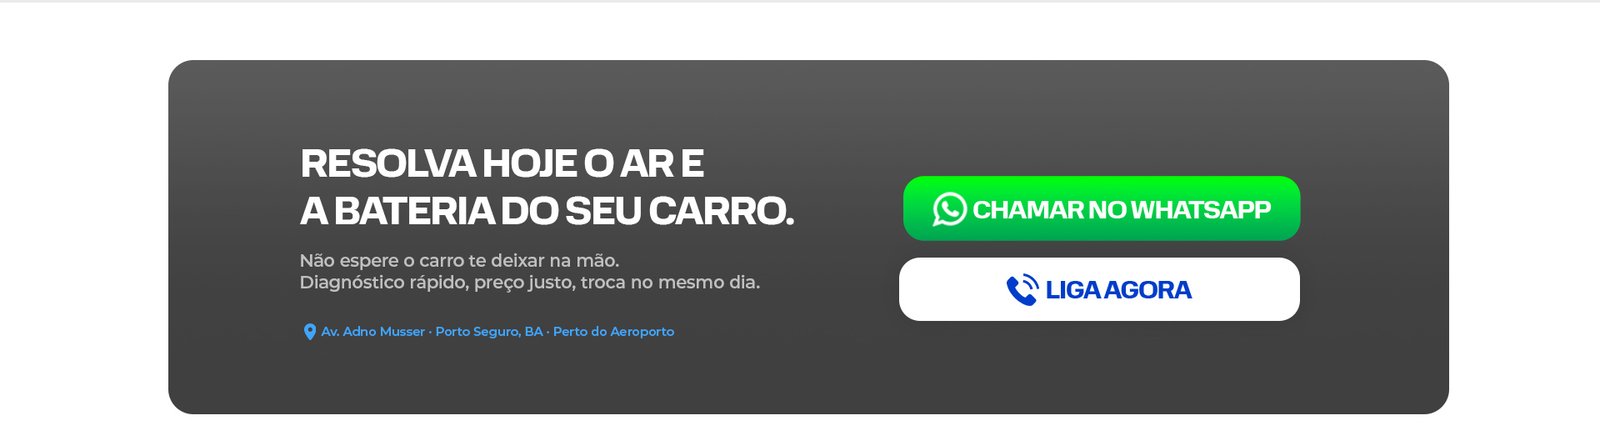The image size is (1600, 431).
Task: Click the sentence Não espere o carro te deixar na mão
Action: click(459, 260)
